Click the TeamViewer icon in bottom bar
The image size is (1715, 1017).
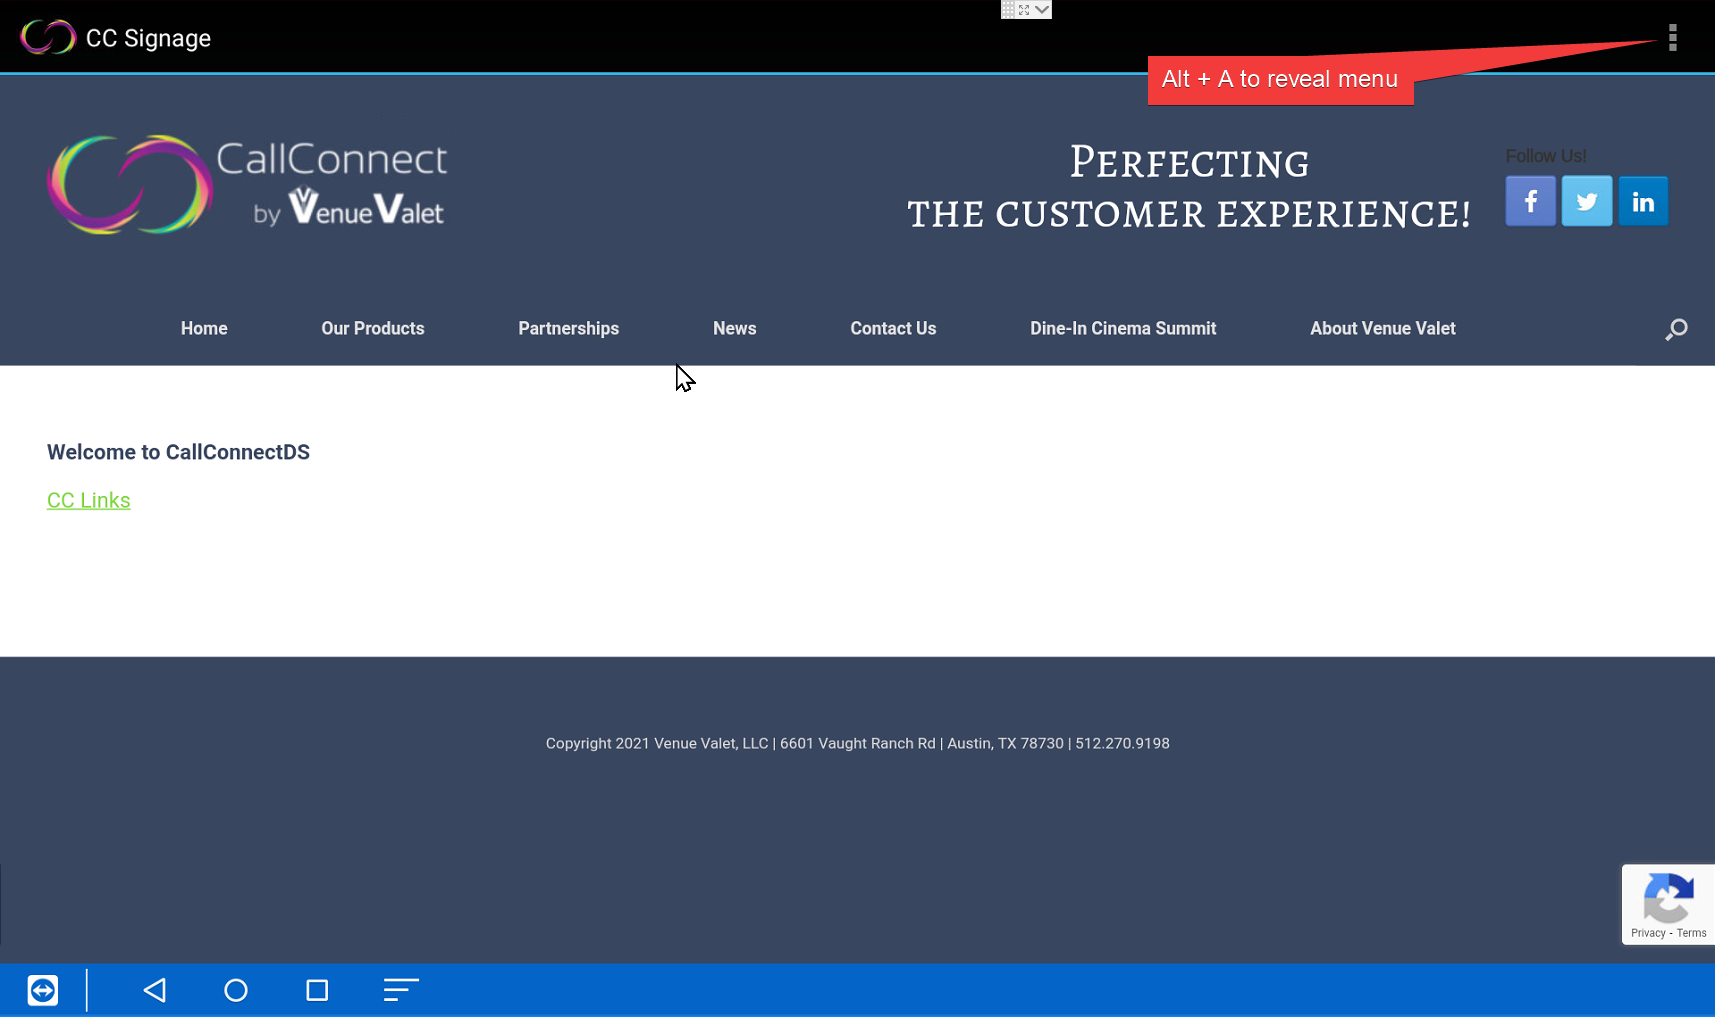pyautogui.click(x=43, y=990)
